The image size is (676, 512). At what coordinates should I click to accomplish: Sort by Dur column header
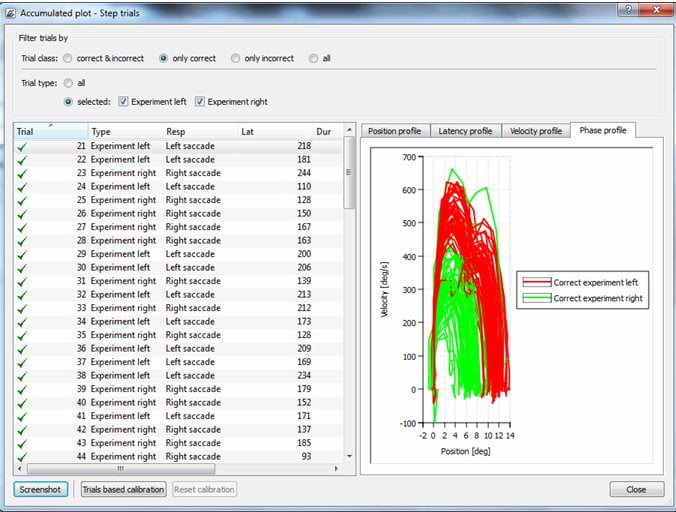tap(328, 131)
